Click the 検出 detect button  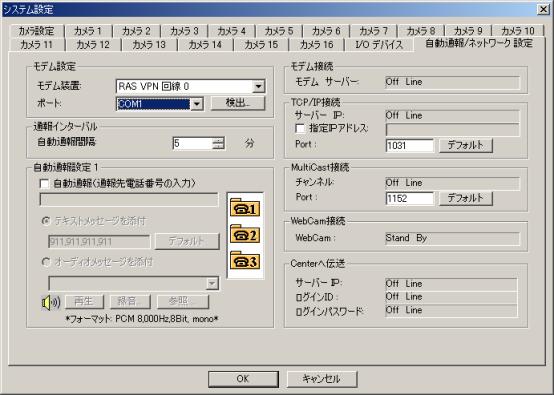[x=238, y=103]
